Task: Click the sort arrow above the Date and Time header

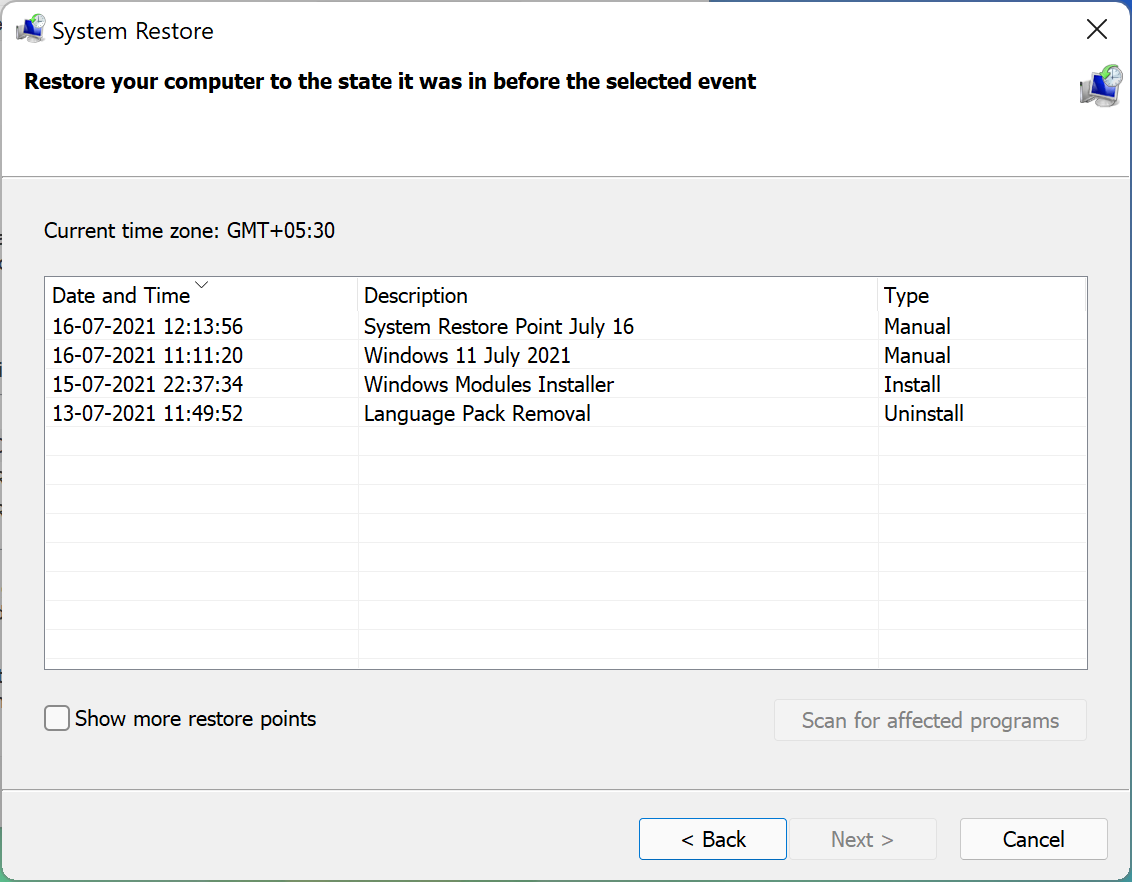Action: coord(202,284)
